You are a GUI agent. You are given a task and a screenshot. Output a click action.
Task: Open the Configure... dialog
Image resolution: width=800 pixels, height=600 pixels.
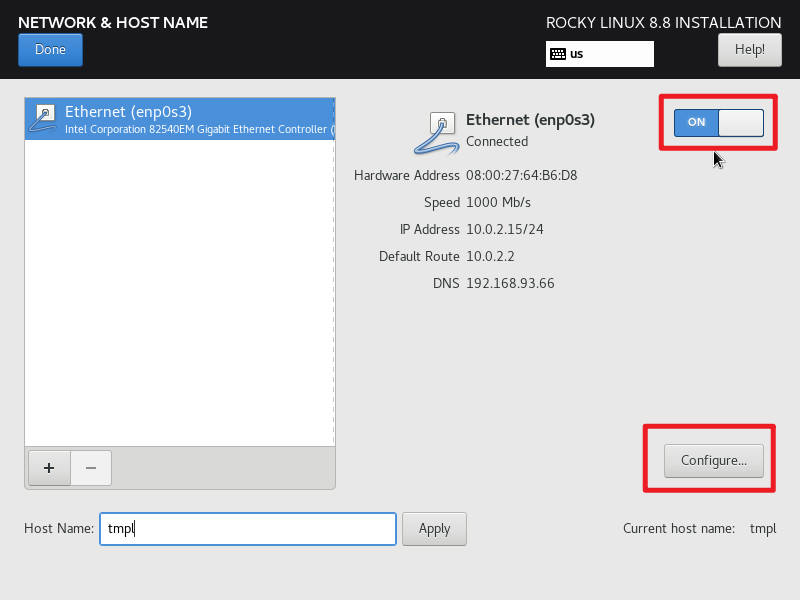point(714,461)
